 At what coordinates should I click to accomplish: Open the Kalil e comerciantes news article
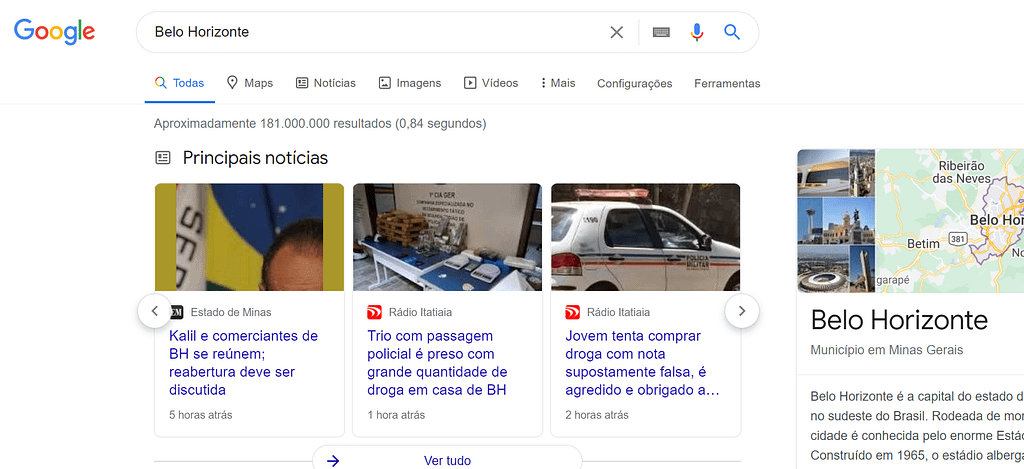pyautogui.click(x=244, y=362)
